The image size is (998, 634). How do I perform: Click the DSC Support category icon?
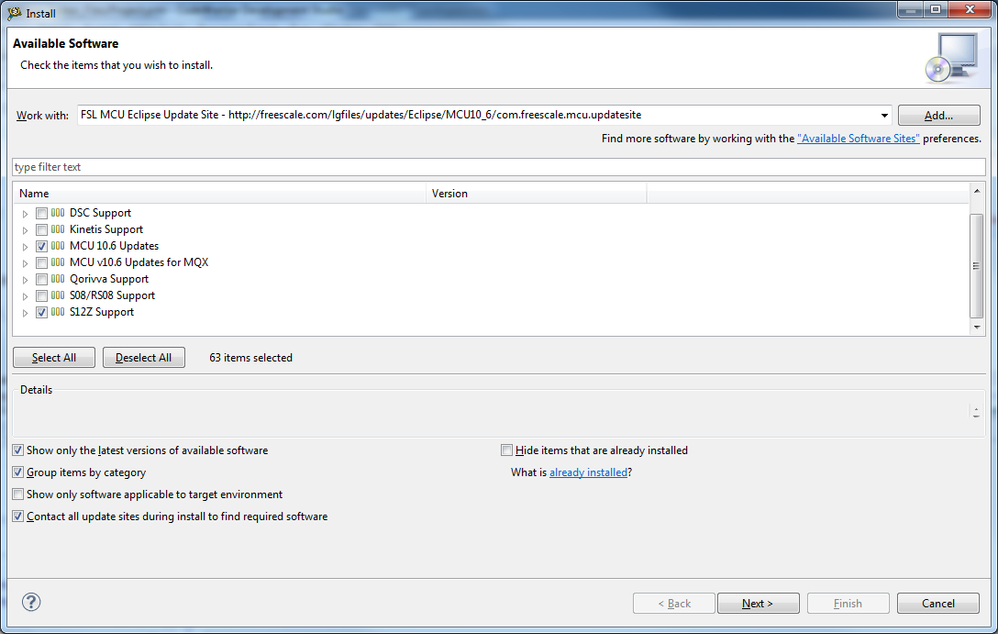pyautogui.click(x=57, y=213)
